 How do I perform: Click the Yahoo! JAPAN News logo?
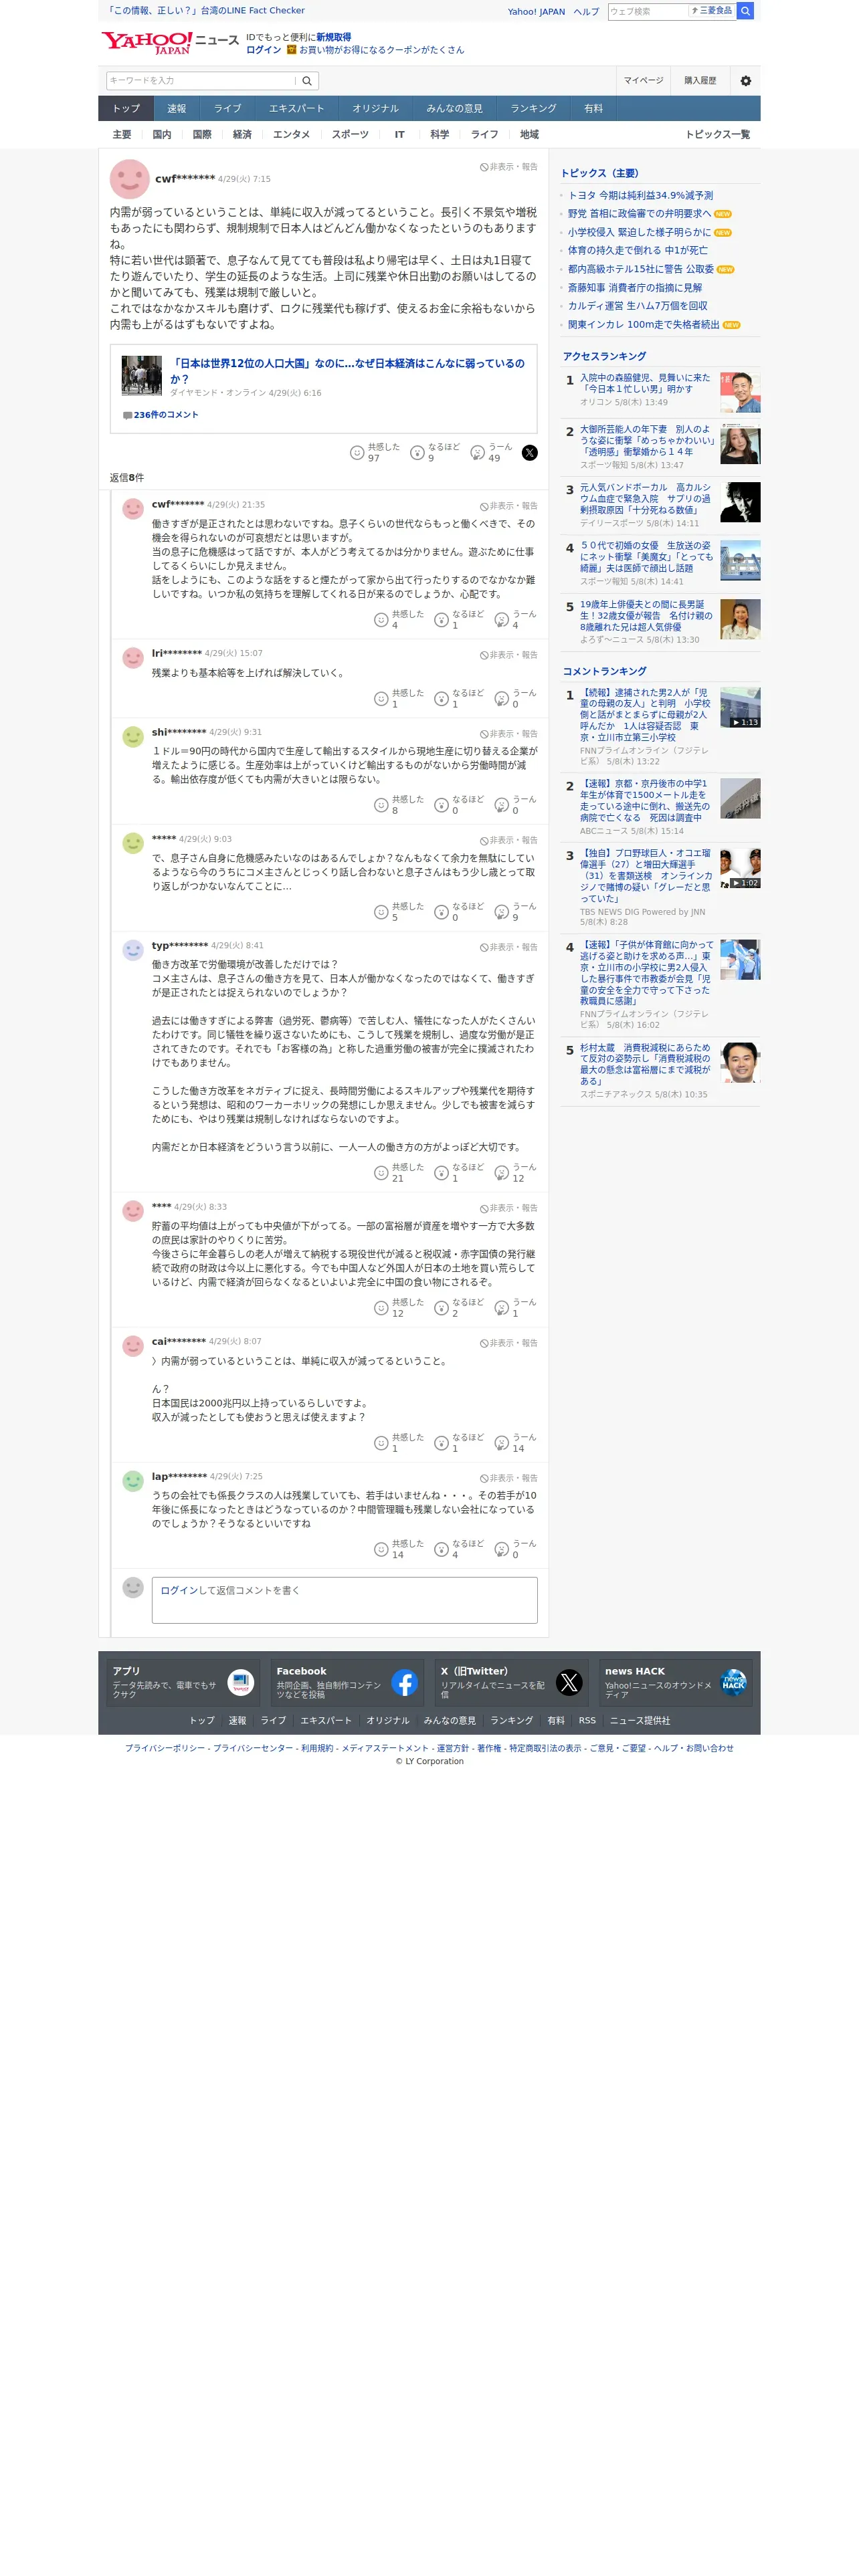coord(170,43)
